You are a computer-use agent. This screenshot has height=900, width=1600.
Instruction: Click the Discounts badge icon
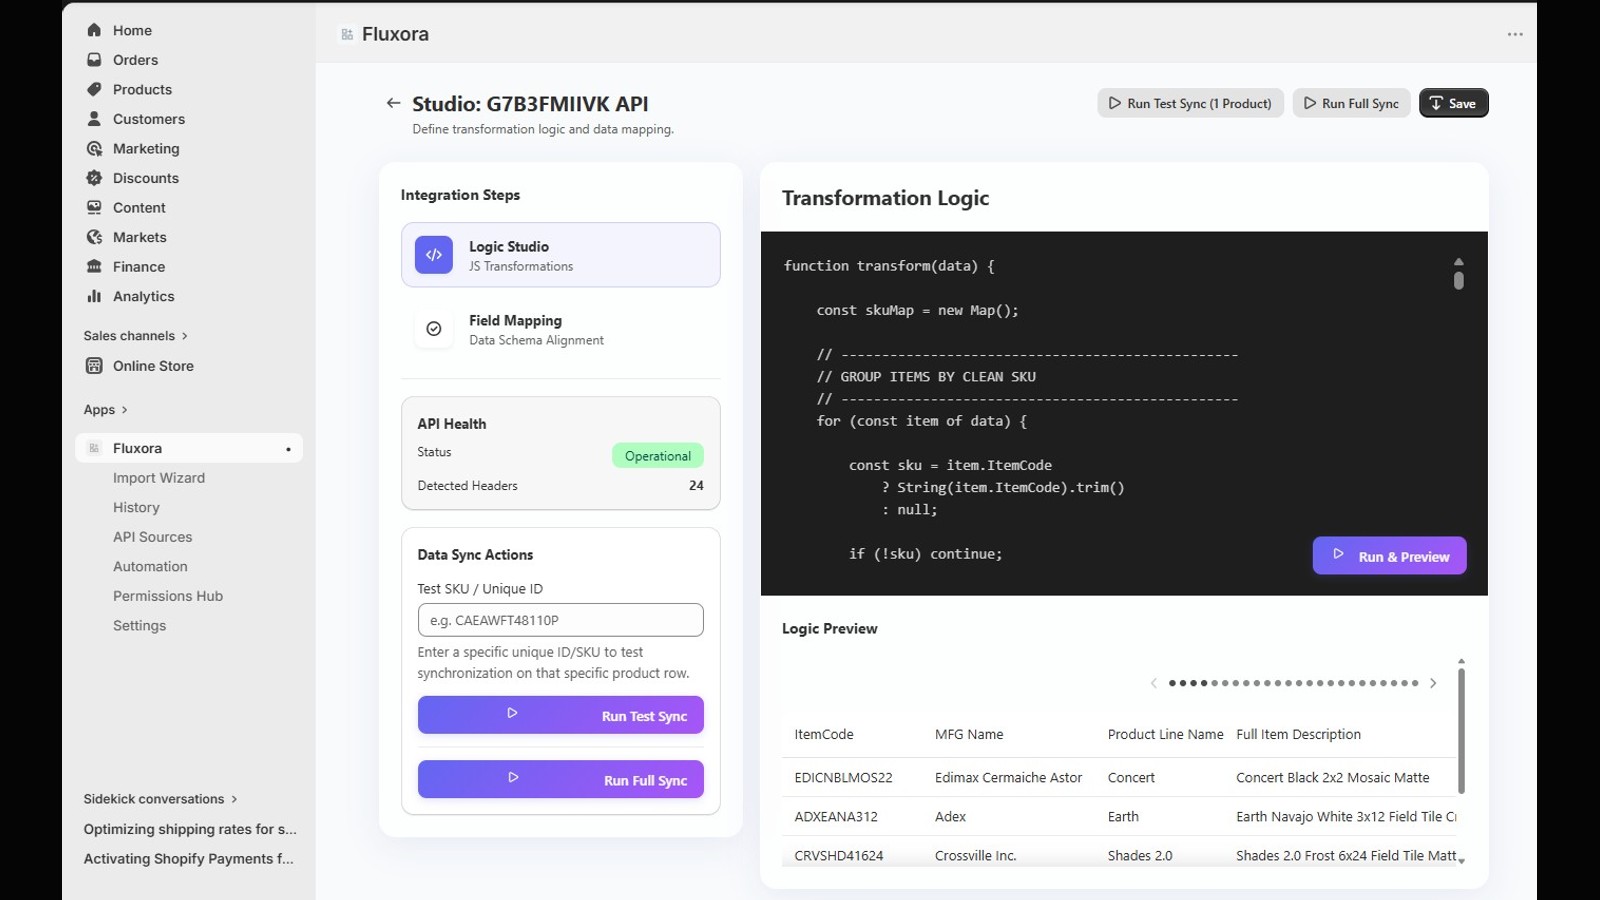click(94, 178)
